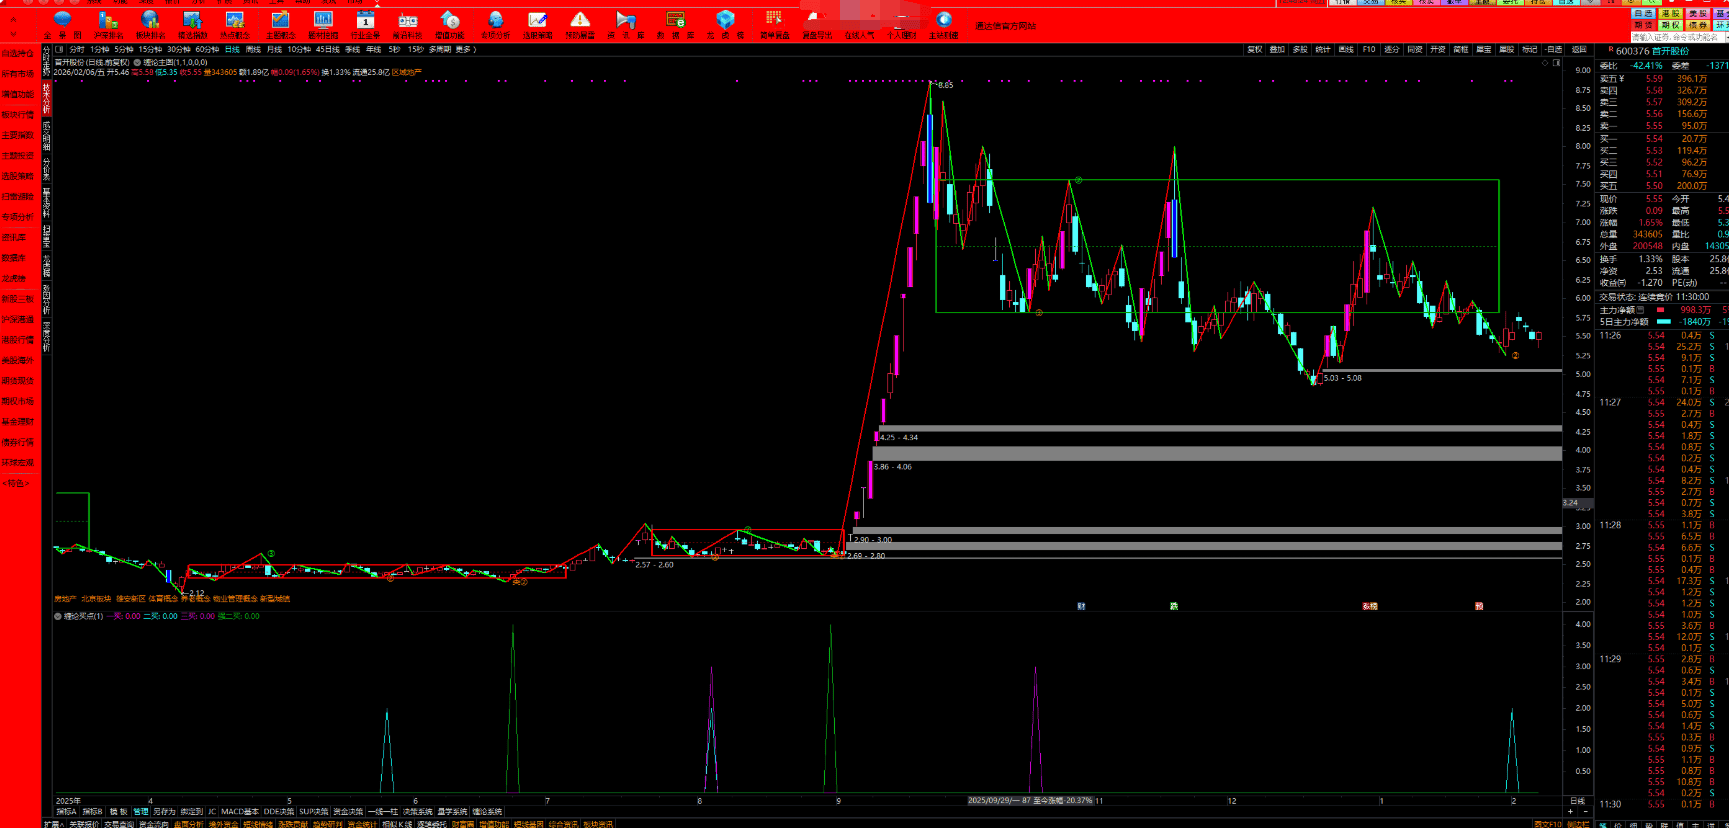Viewport: 1729px width, 828px height.
Task: Expand 更多 timeframe options
Action: [x=464, y=49]
